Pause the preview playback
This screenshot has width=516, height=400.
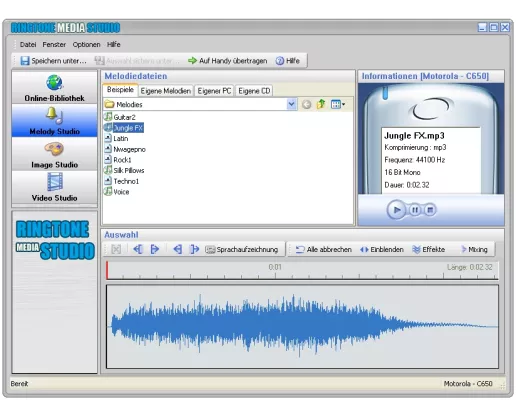[415, 210]
